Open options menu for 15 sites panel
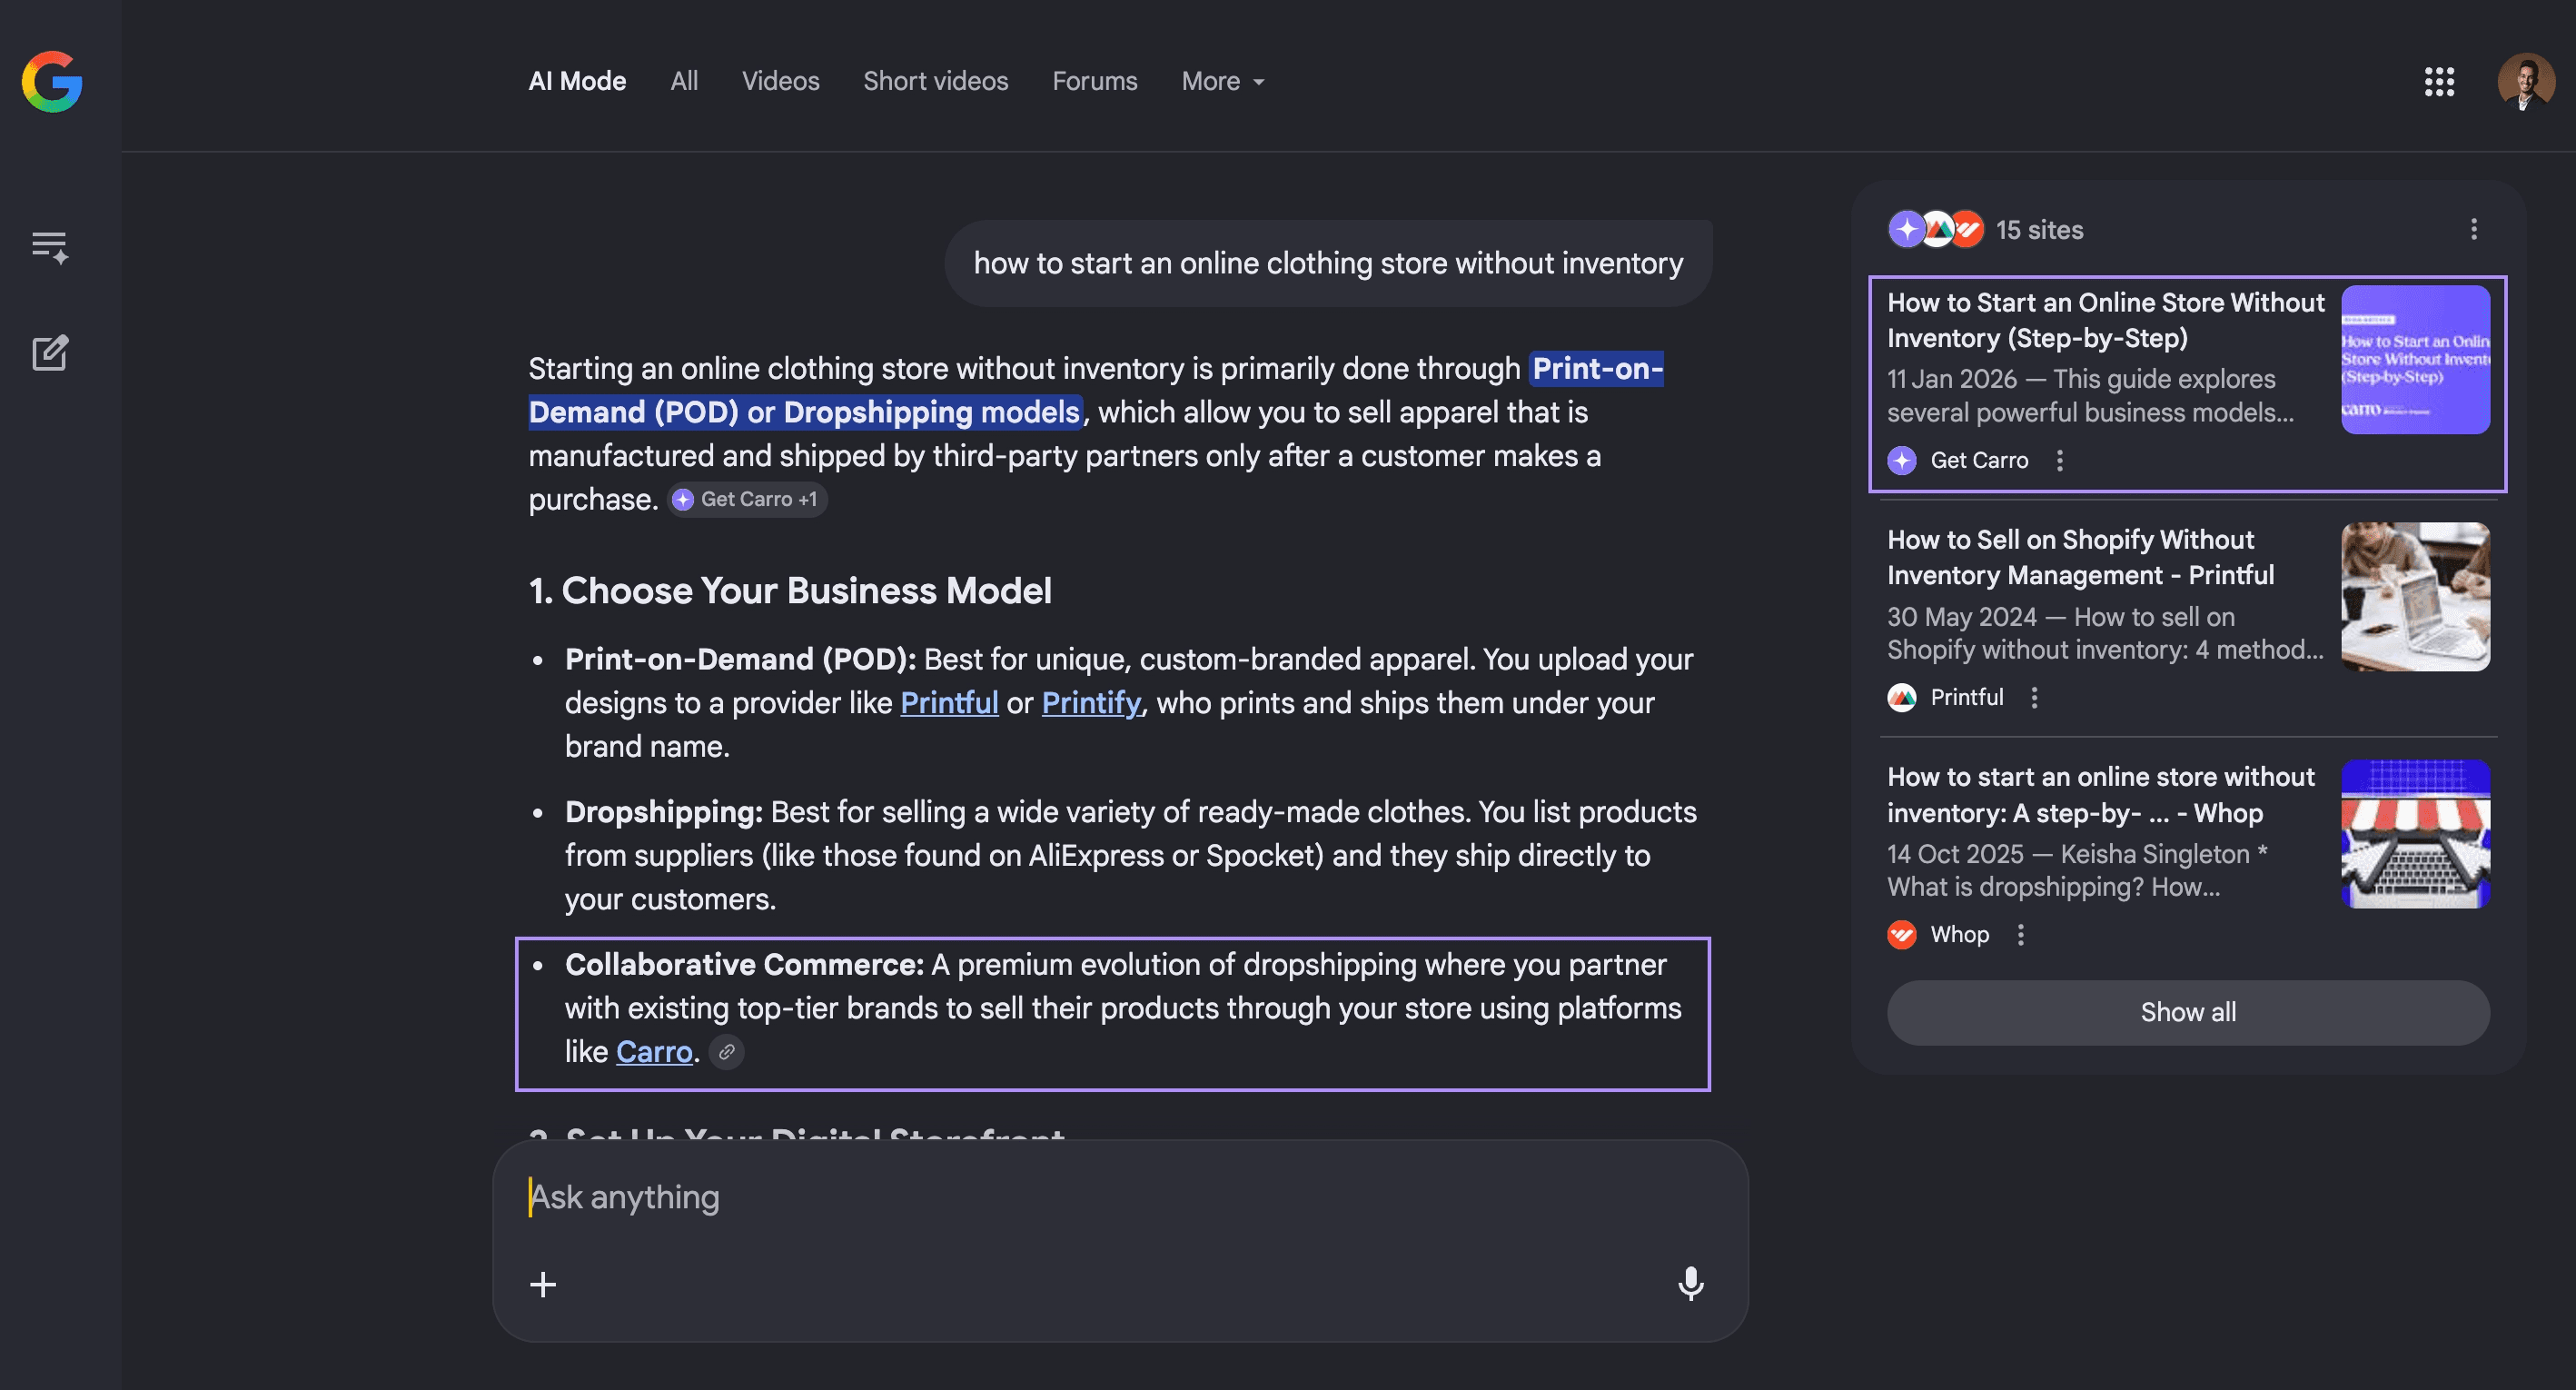2576x1390 pixels. coord(2474,229)
